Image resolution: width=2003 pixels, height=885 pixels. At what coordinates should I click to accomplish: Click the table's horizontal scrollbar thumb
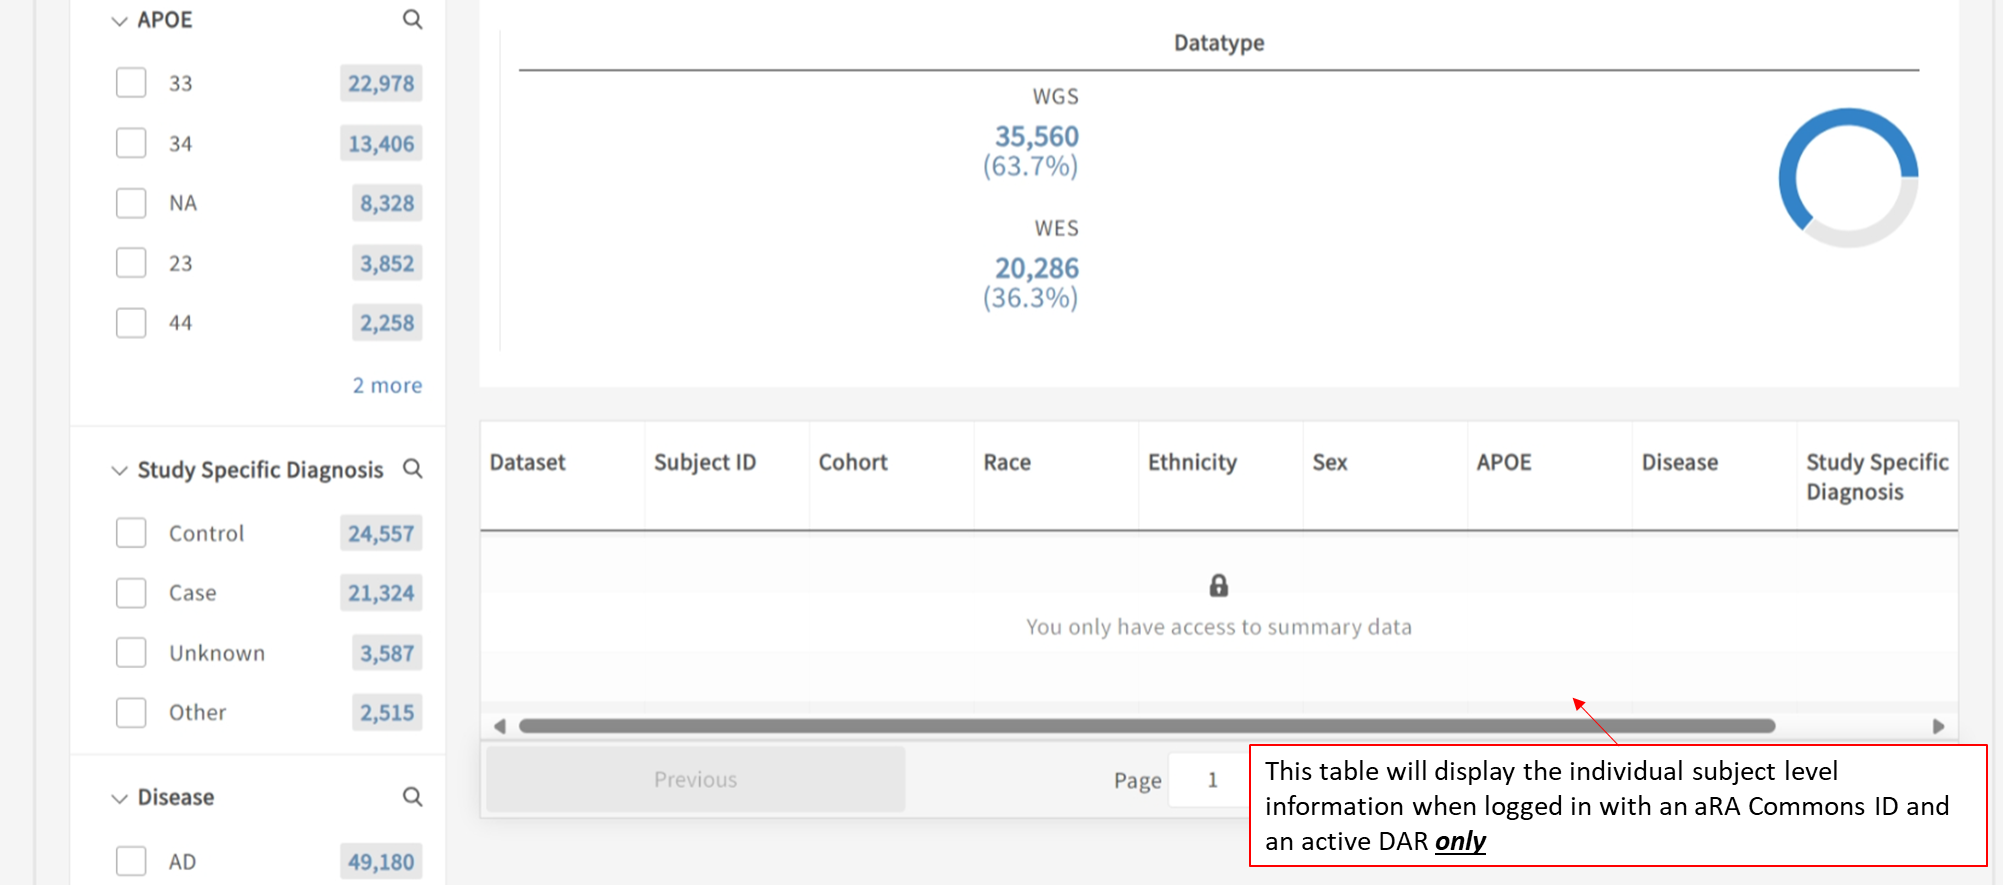coord(1146,726)
